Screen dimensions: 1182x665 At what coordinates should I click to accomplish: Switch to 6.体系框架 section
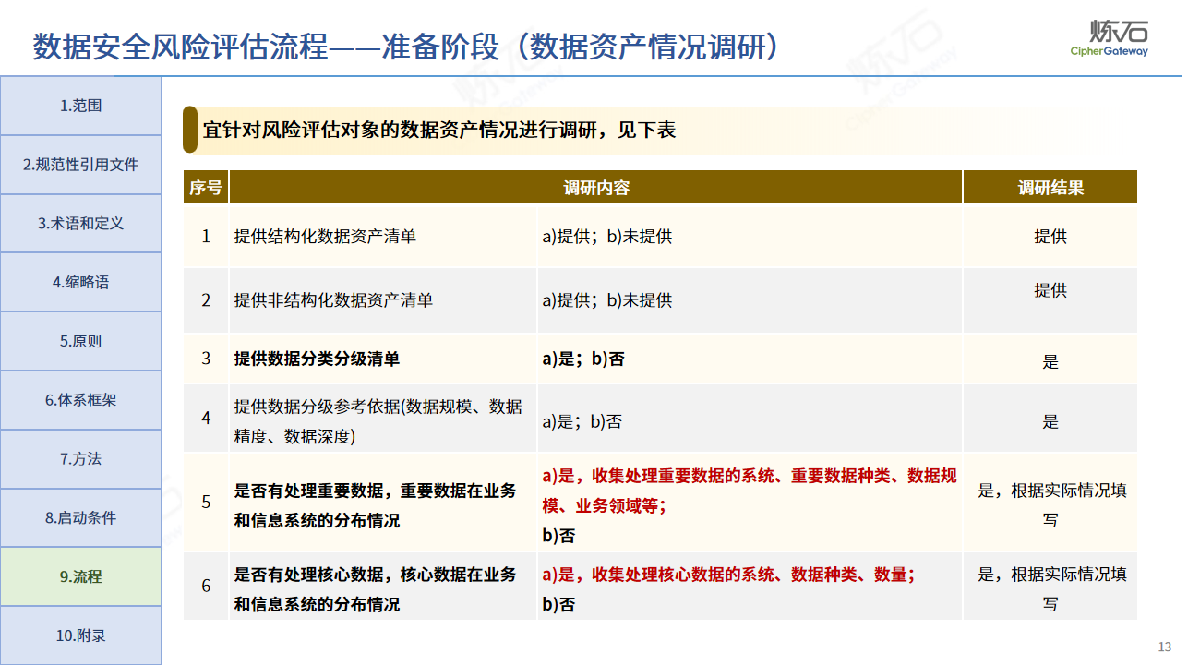point(81,400)
